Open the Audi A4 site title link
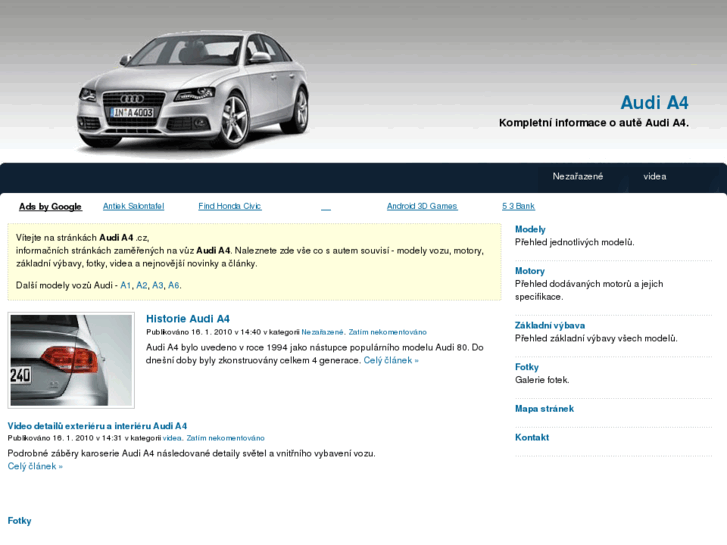 click(x=654, y=103)
